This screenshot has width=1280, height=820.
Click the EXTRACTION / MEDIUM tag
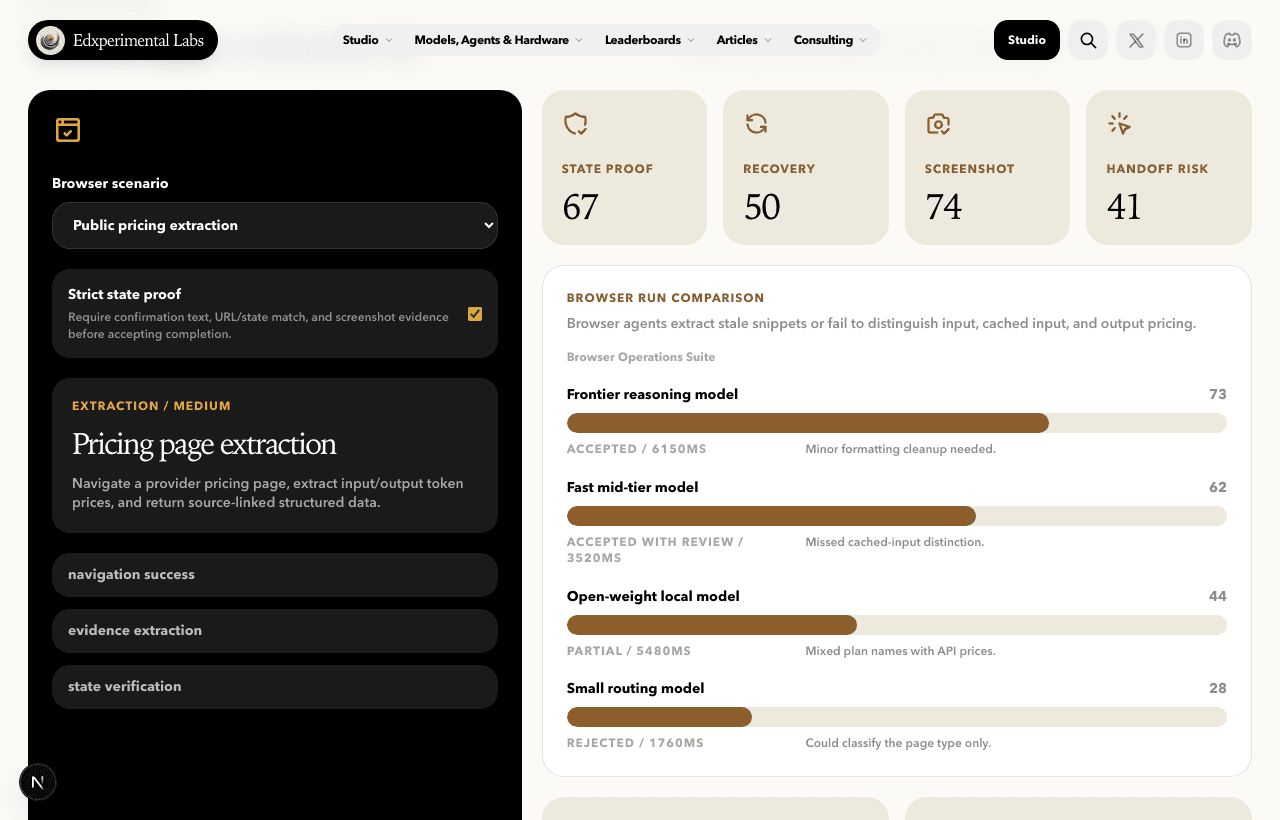[151, 406]
